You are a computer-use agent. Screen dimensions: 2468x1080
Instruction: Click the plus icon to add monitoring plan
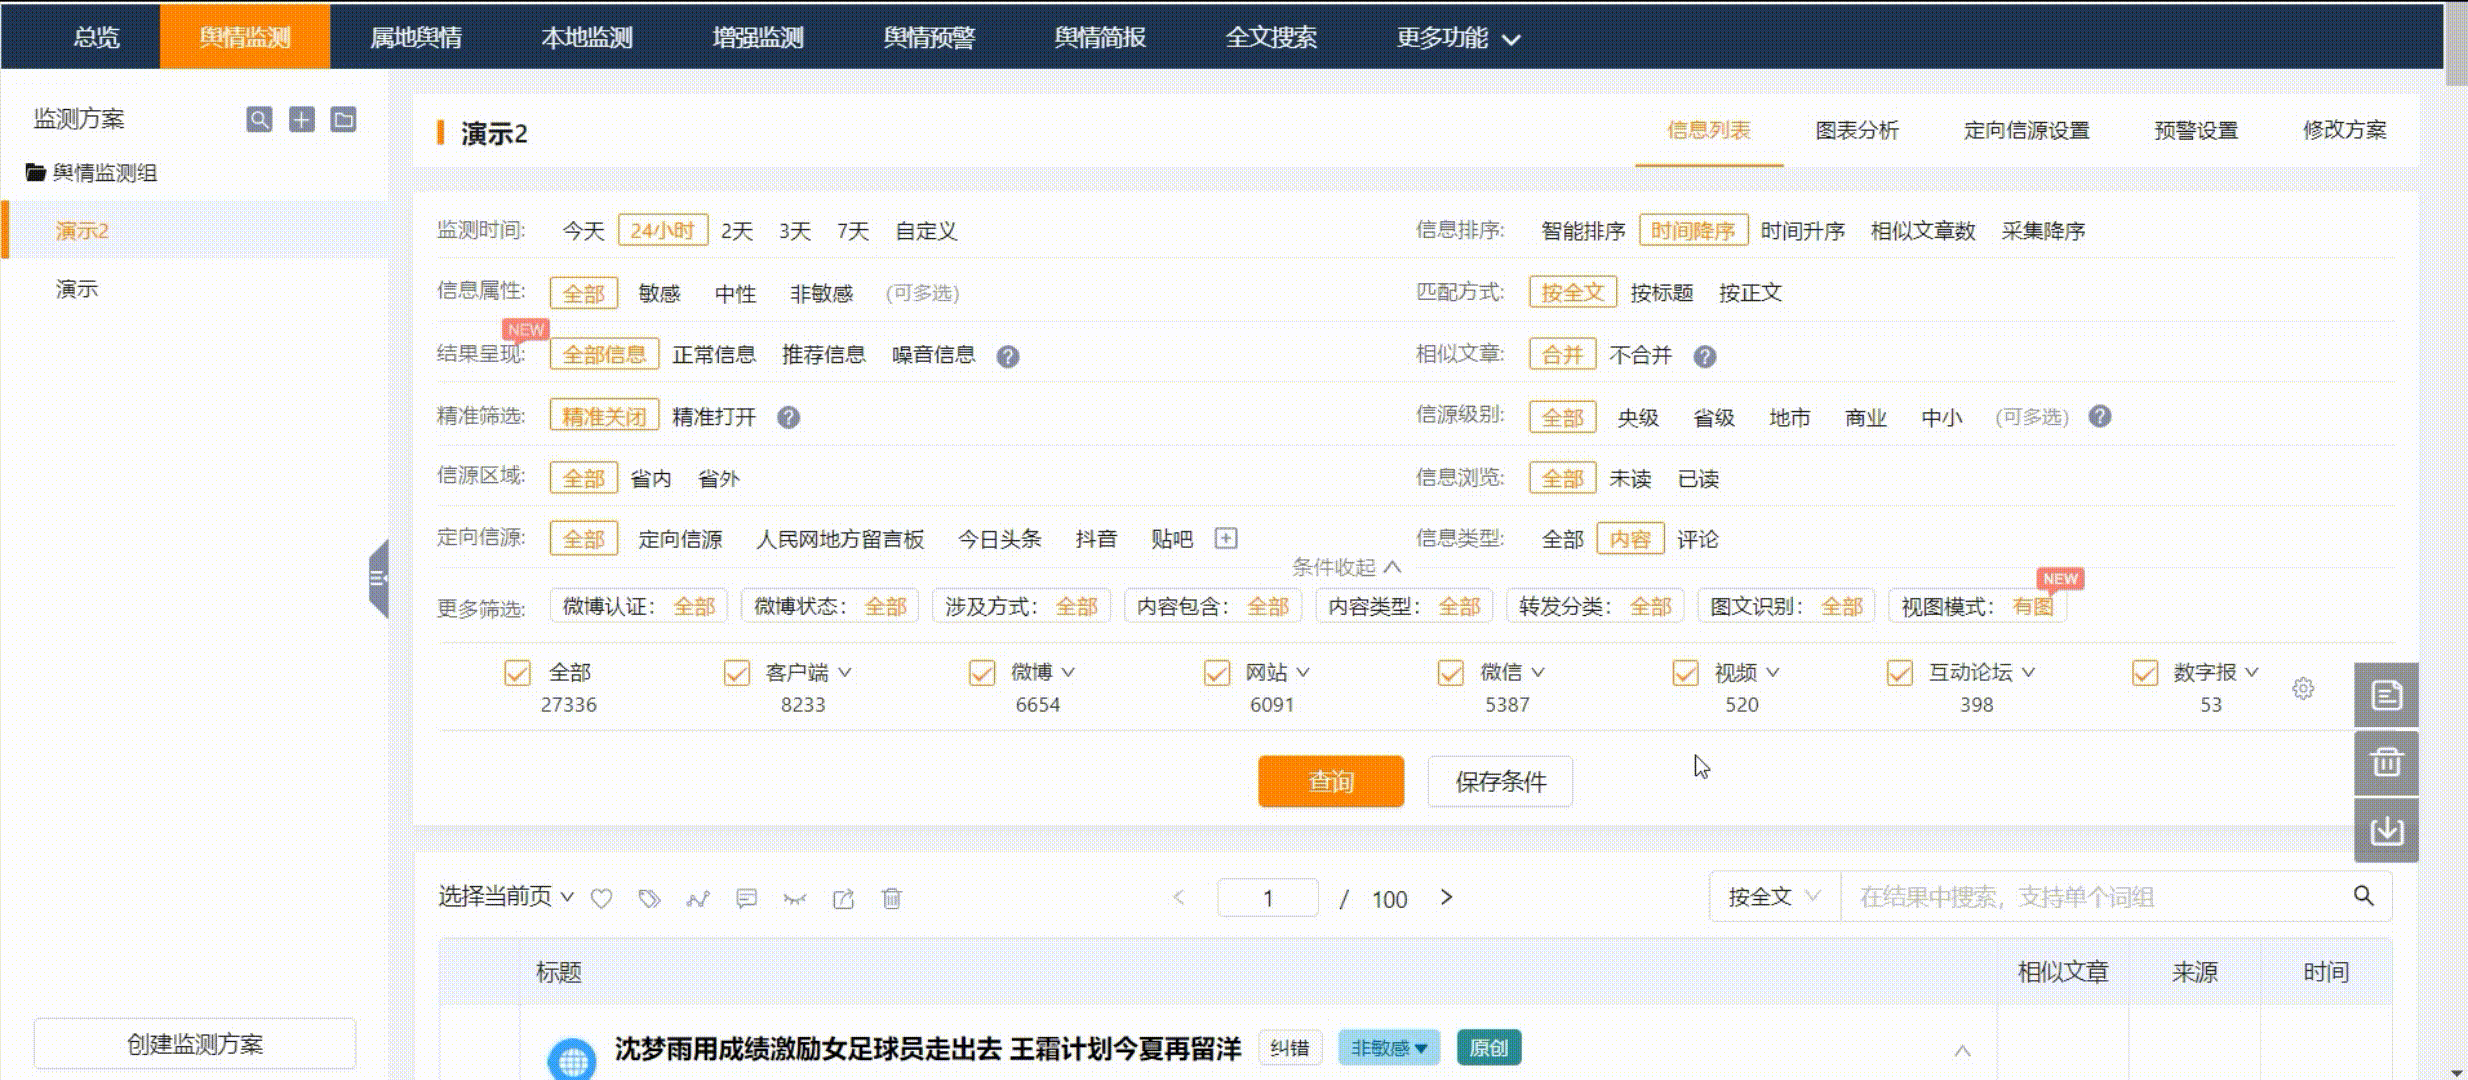[x=301, y=119]
